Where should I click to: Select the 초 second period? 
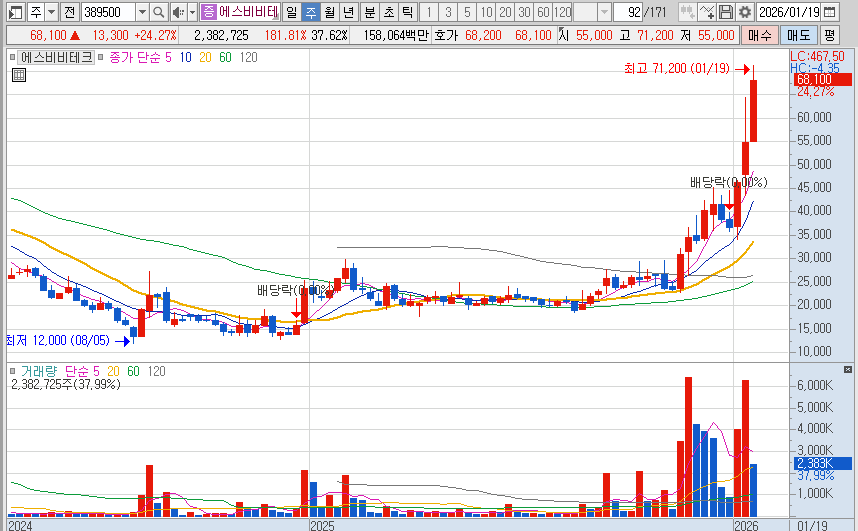[x=389, y=11]
